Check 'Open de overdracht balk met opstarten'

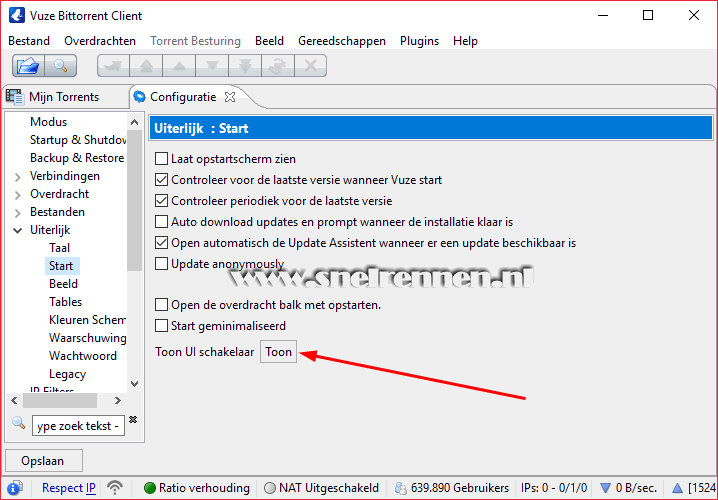(161, 305)
